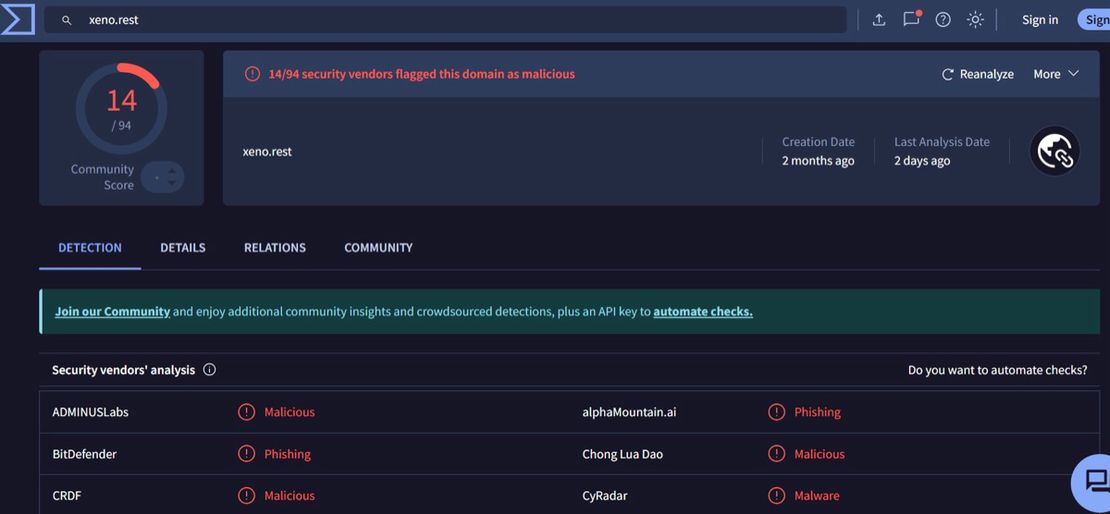Select the DETECTION tab
The image size is (1110, 514).
tap(90, 248)
